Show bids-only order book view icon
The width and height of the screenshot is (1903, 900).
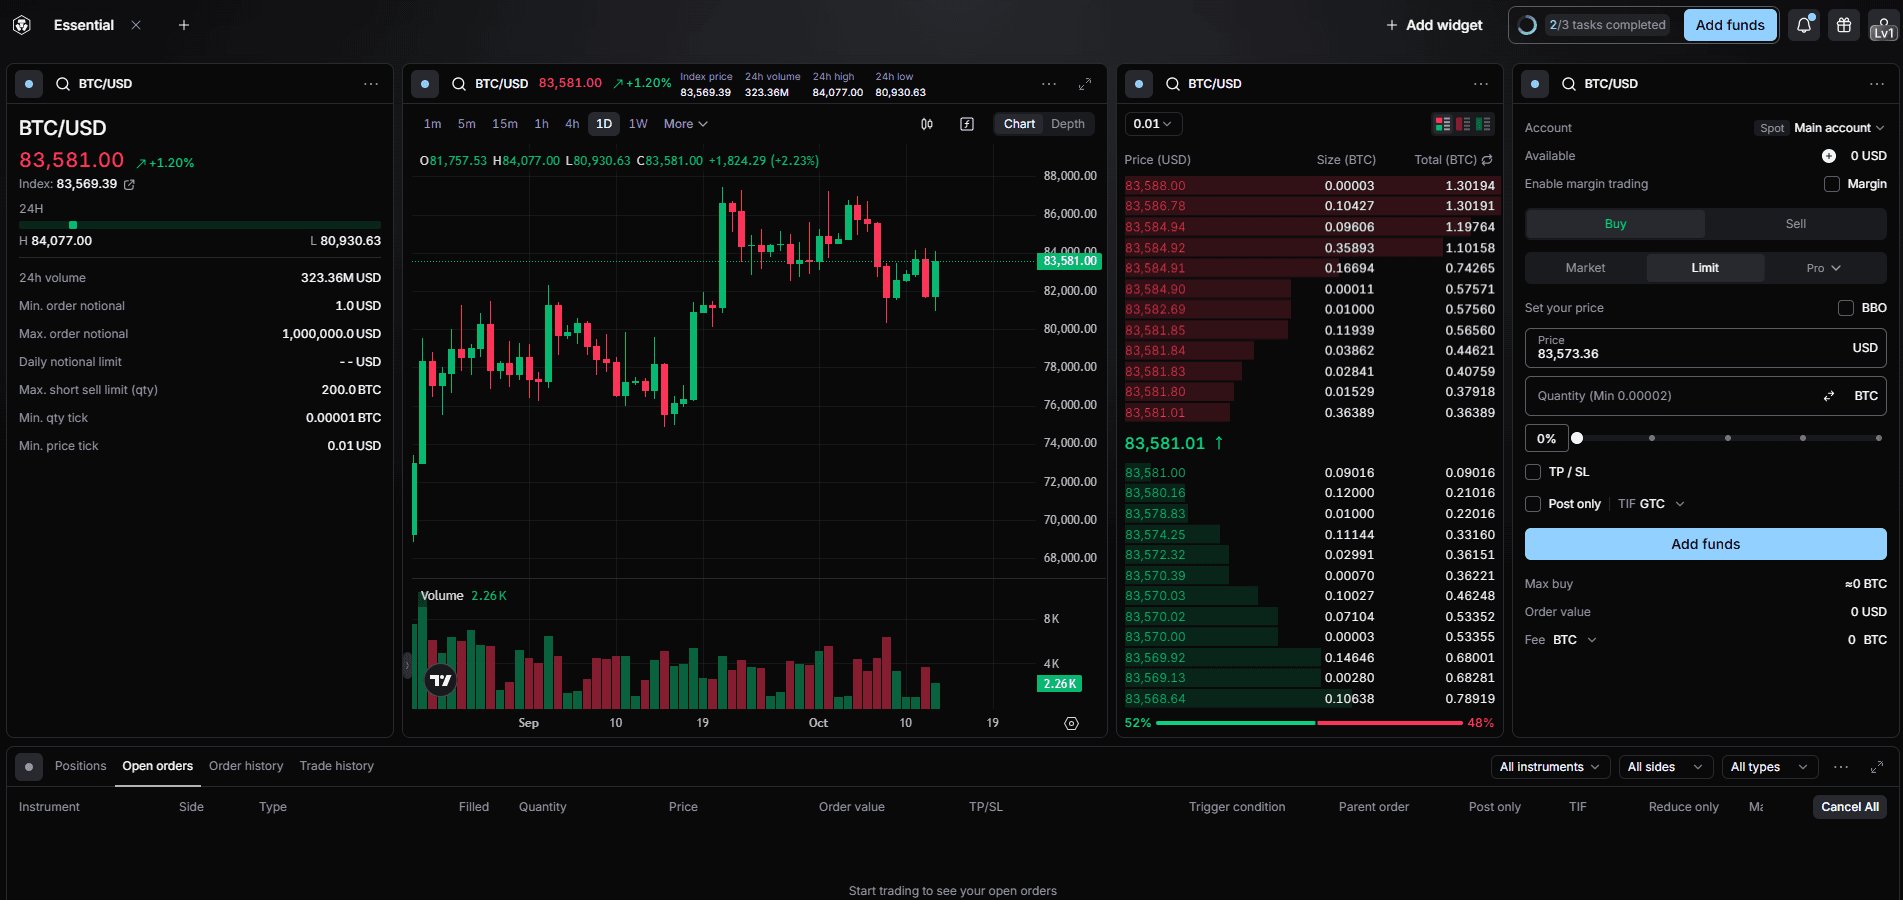click(1483, 124)
